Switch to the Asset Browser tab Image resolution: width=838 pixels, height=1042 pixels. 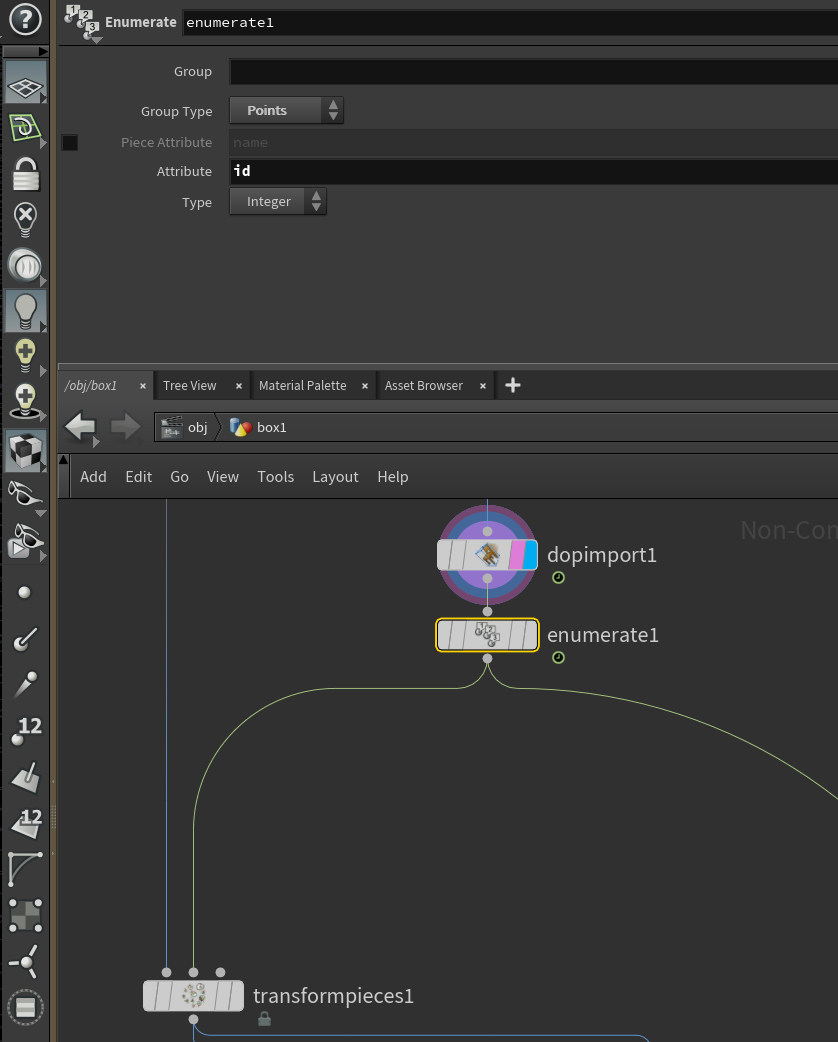(x=423, y=385)
